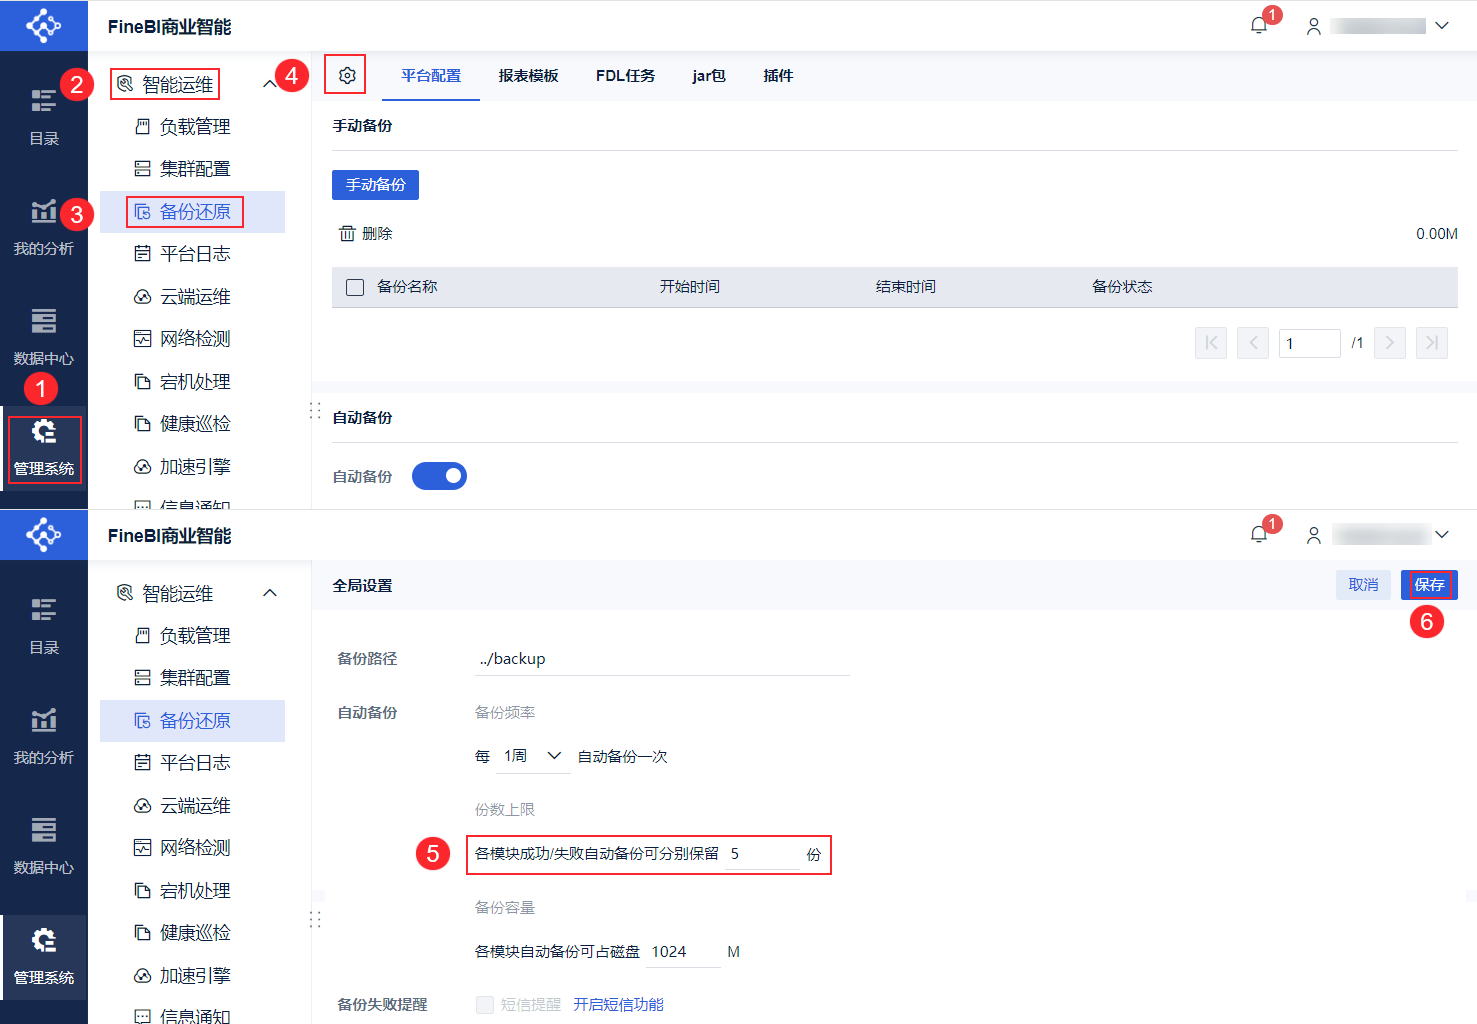Open the user account dropdown on the 手动备份 page
This screenshot has height=1024, width=1477.
tap(1441, 26)
